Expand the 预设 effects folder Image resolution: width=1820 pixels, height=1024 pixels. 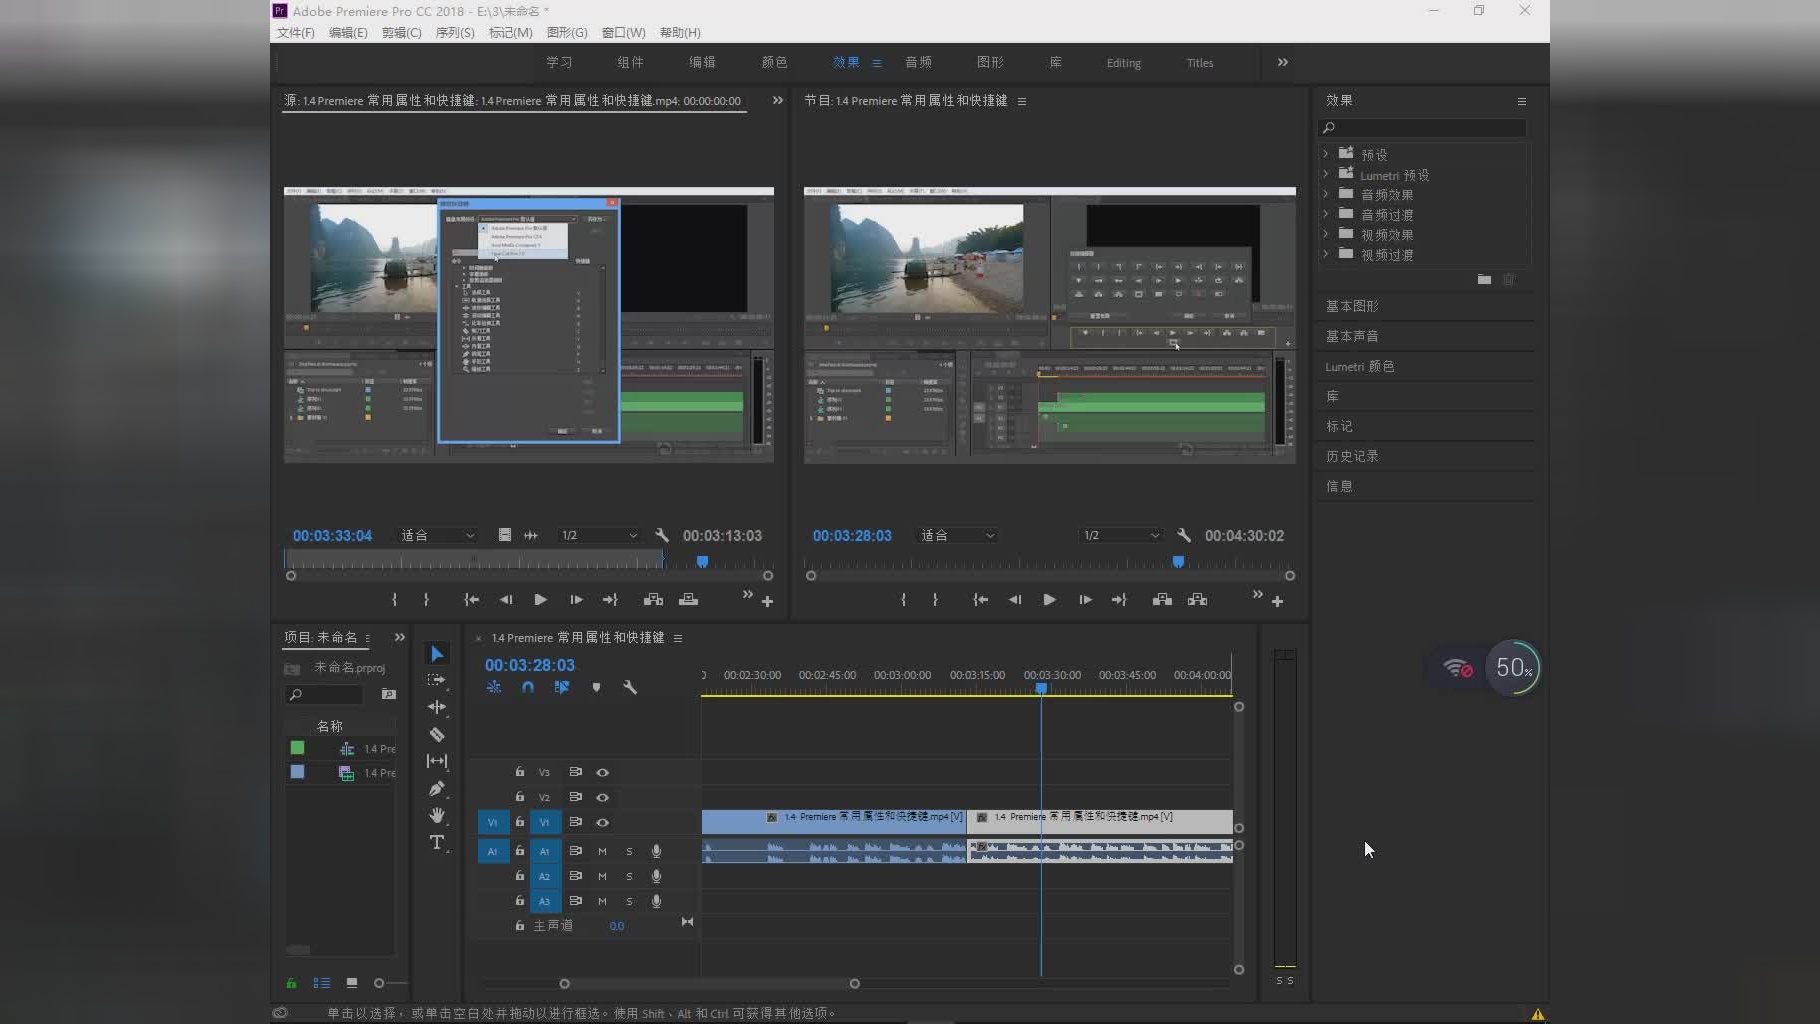point(1326,154)
